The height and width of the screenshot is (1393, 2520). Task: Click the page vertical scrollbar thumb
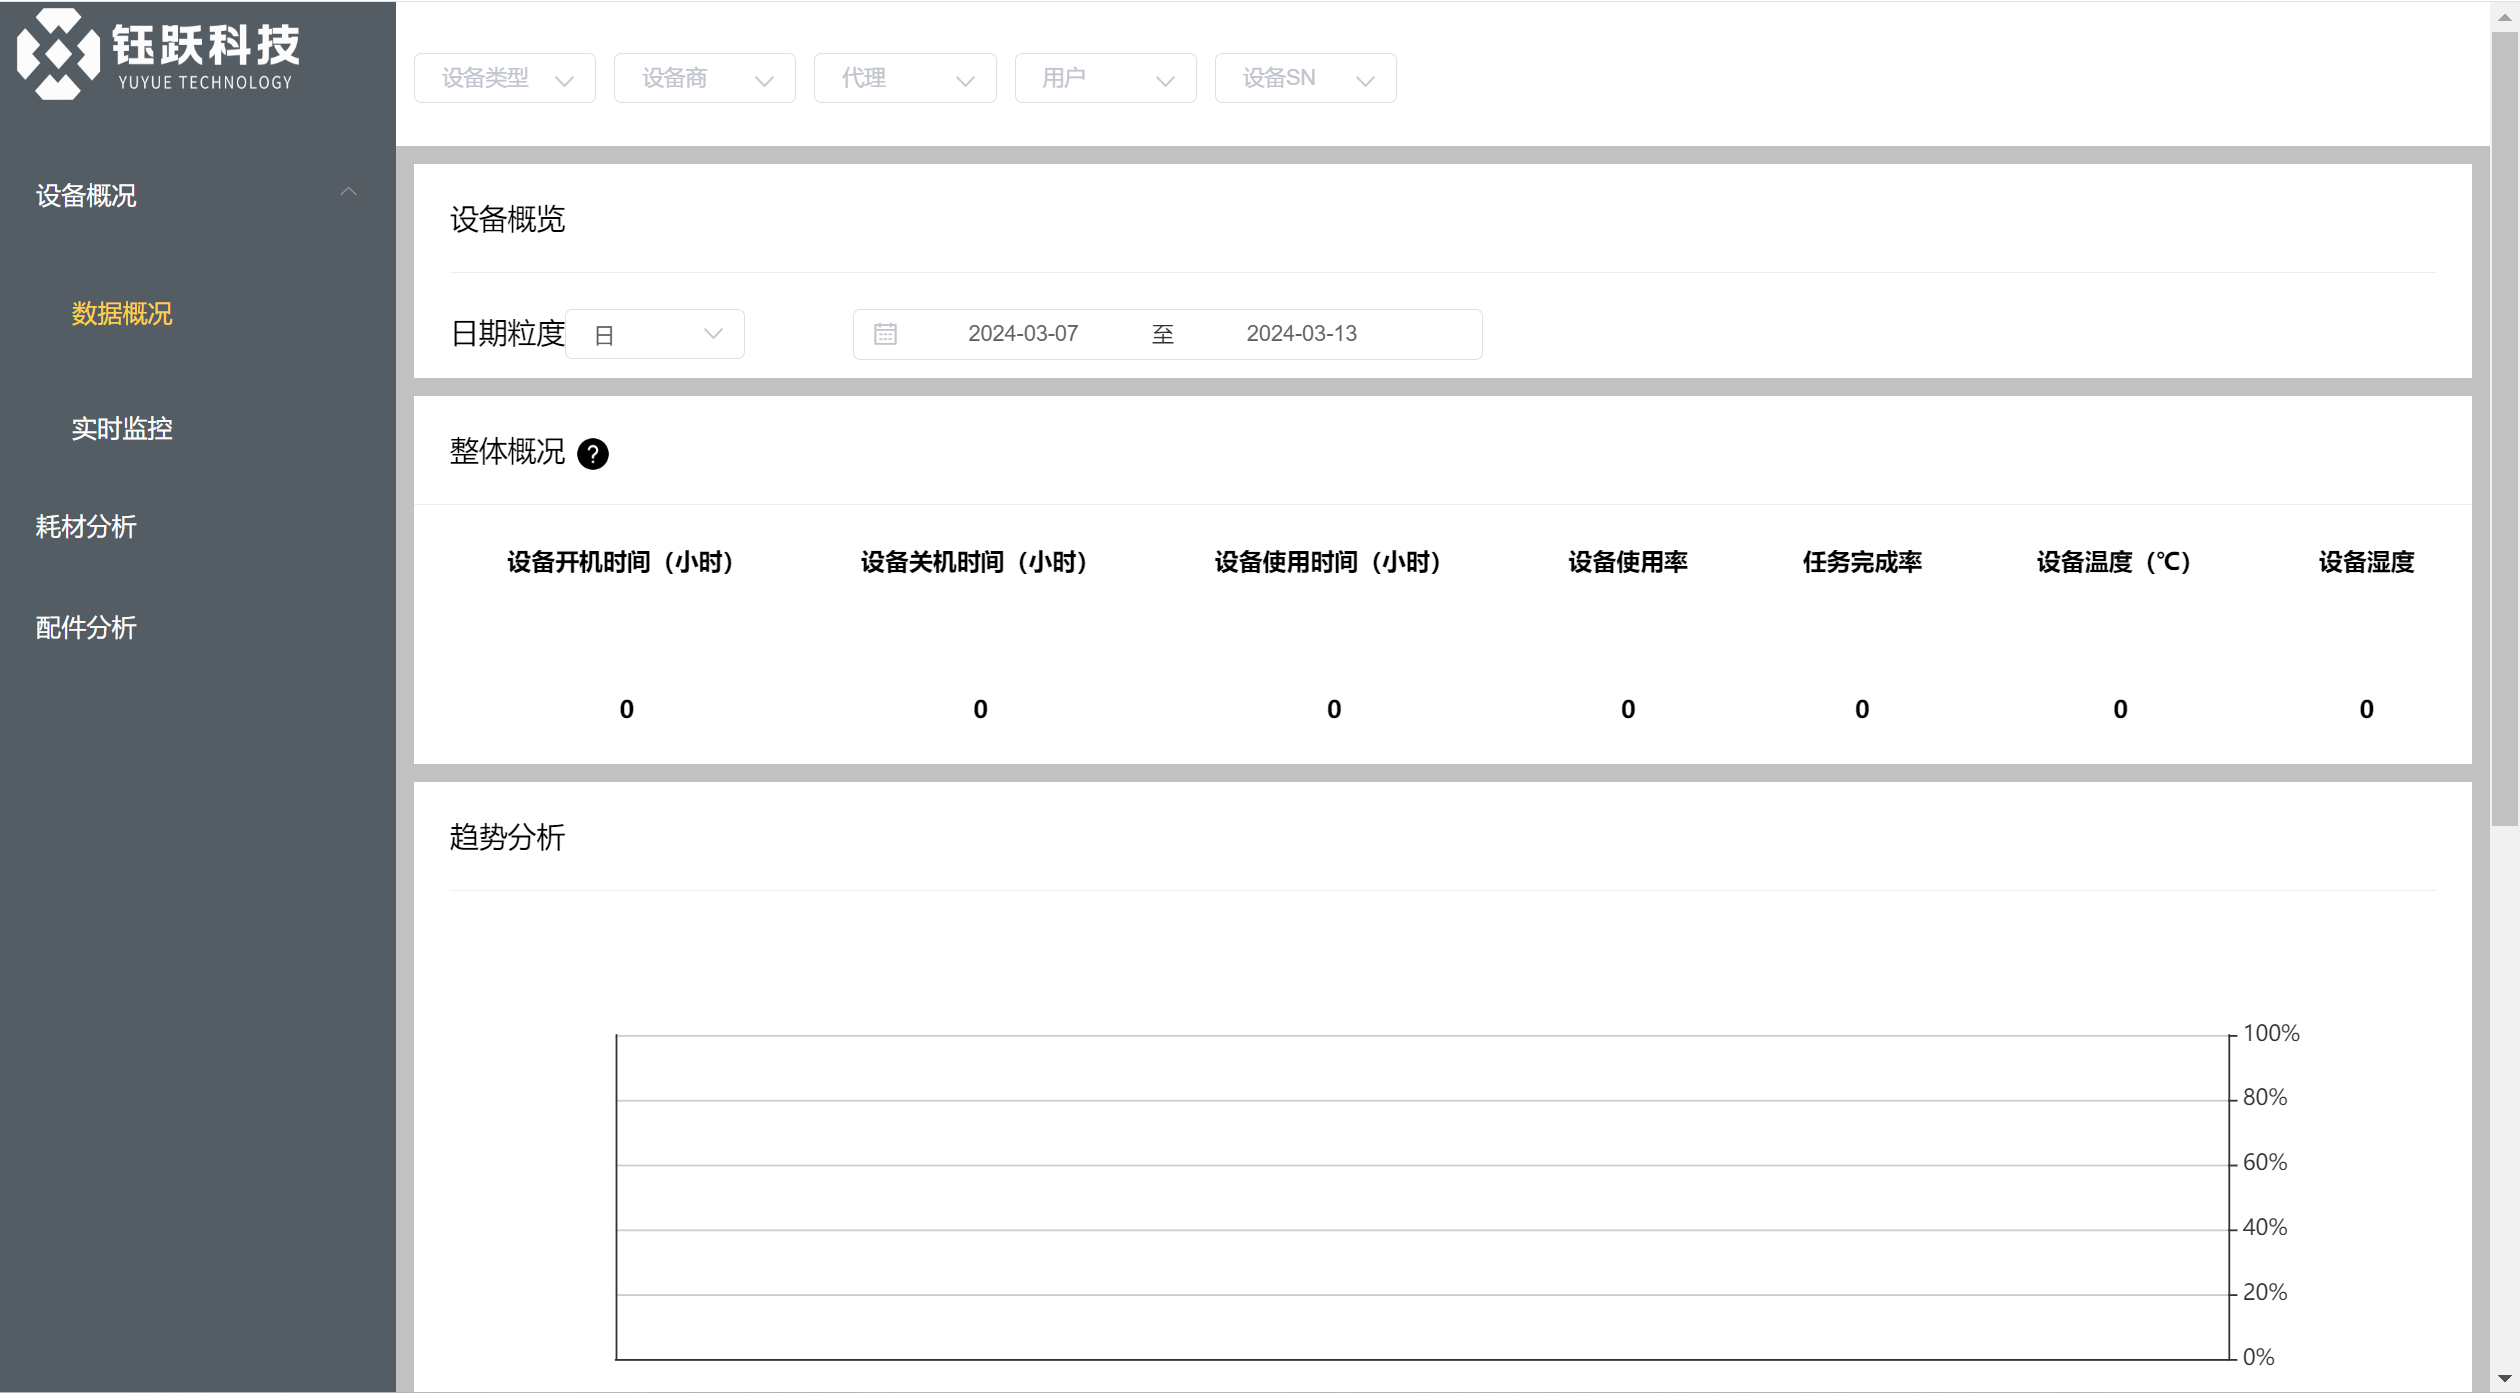pyautogui.click(x=2504, y=430)
